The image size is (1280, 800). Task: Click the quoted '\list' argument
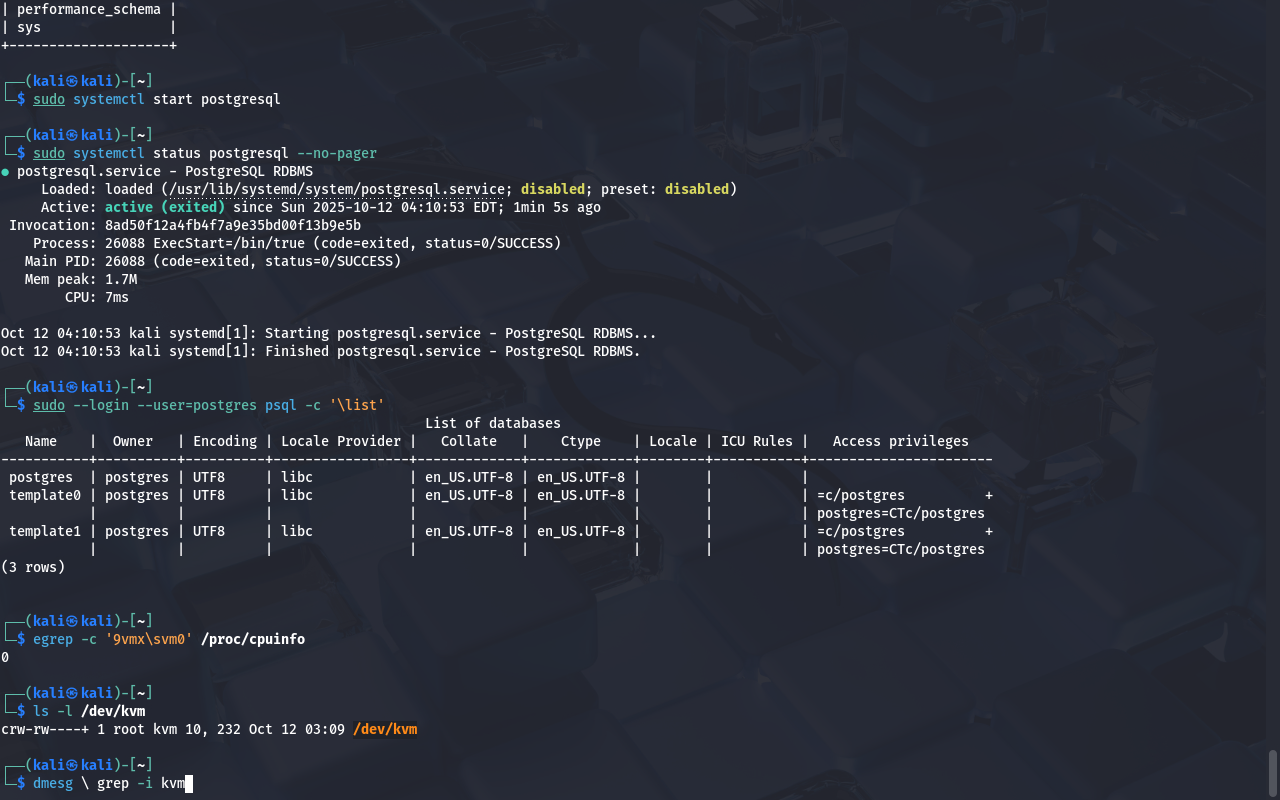[x=357, y=405]
